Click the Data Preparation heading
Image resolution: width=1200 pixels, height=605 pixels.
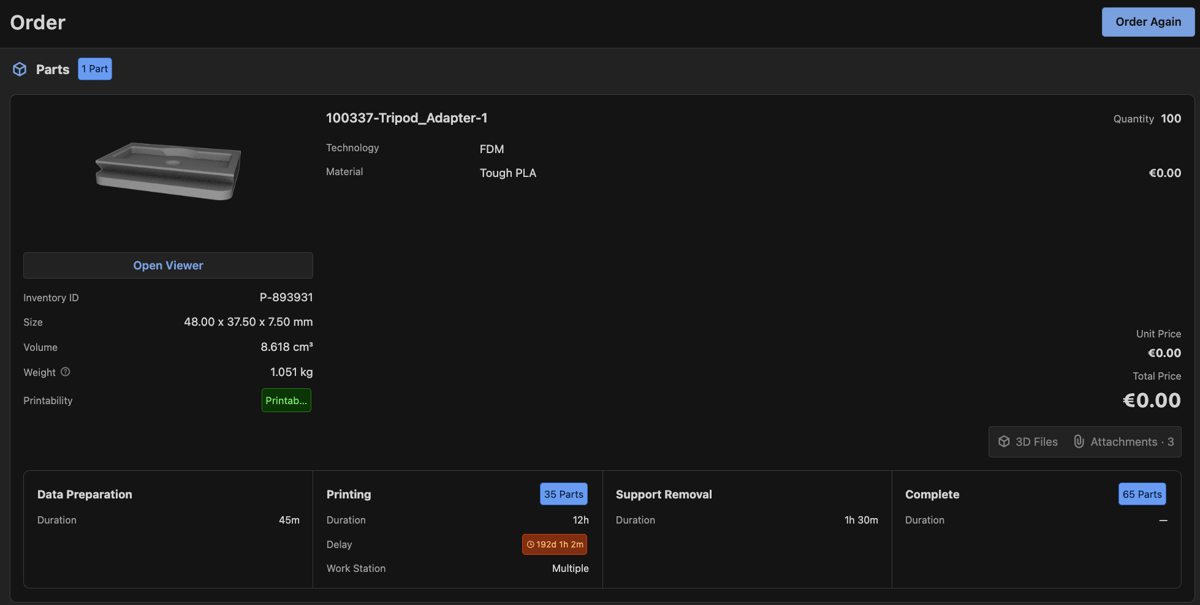(85, 494)
